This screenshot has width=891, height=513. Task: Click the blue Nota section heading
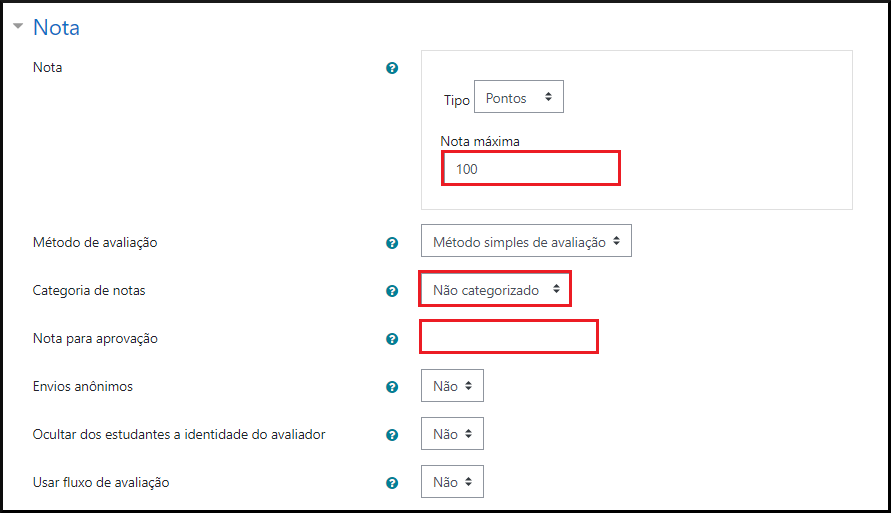pos(56,27)
